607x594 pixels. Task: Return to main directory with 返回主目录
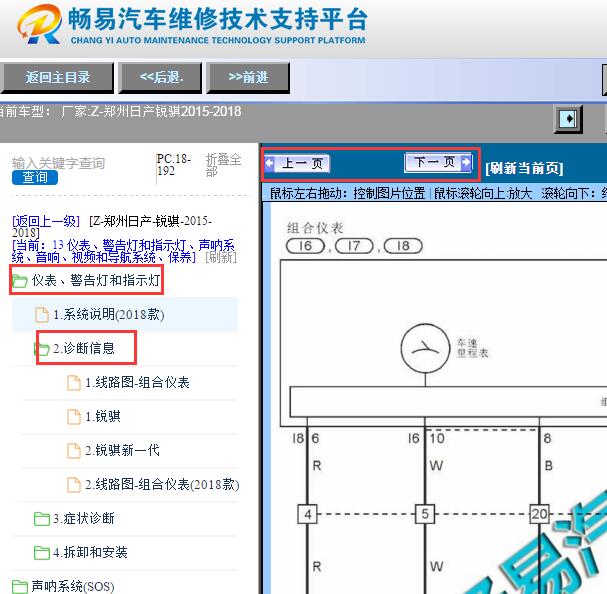pyautogui.click(x=57, y=77)
